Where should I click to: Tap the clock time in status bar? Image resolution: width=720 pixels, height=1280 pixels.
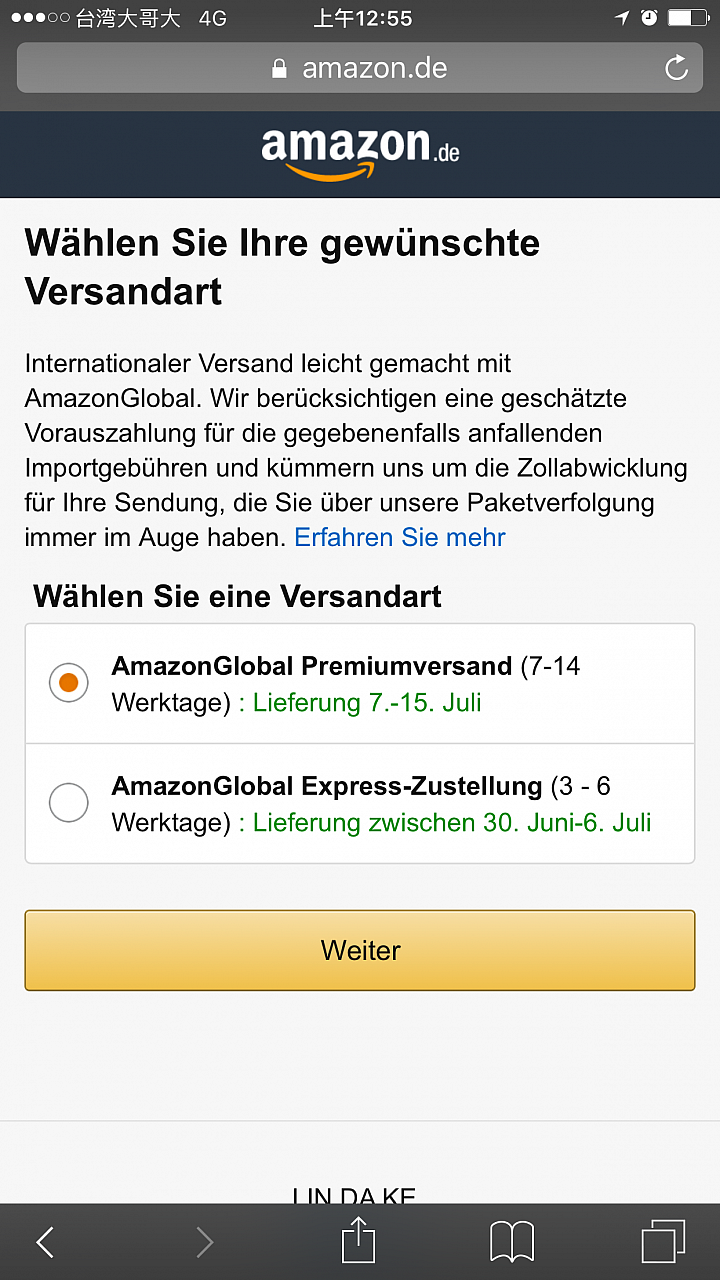362,18
